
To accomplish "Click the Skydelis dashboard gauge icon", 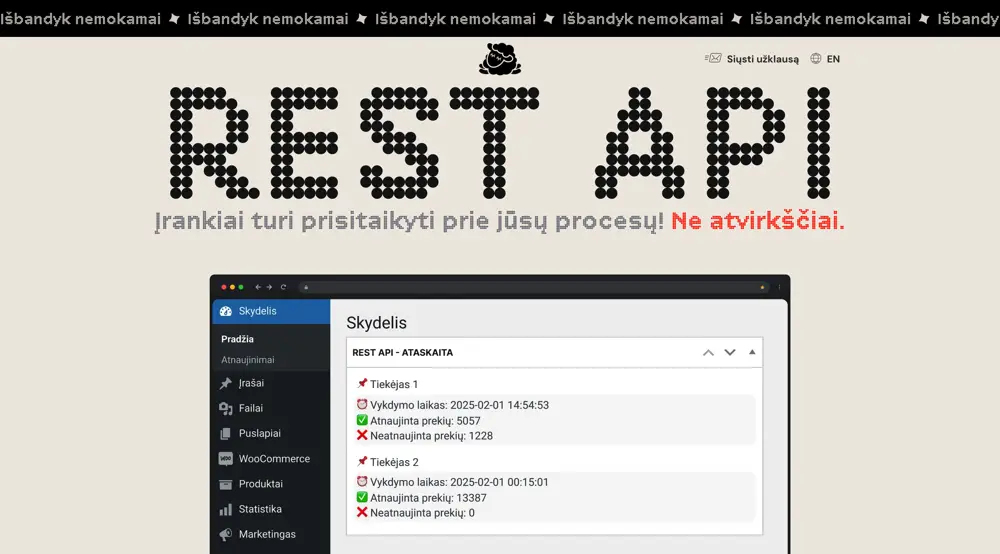I will (x=226, y=311).
